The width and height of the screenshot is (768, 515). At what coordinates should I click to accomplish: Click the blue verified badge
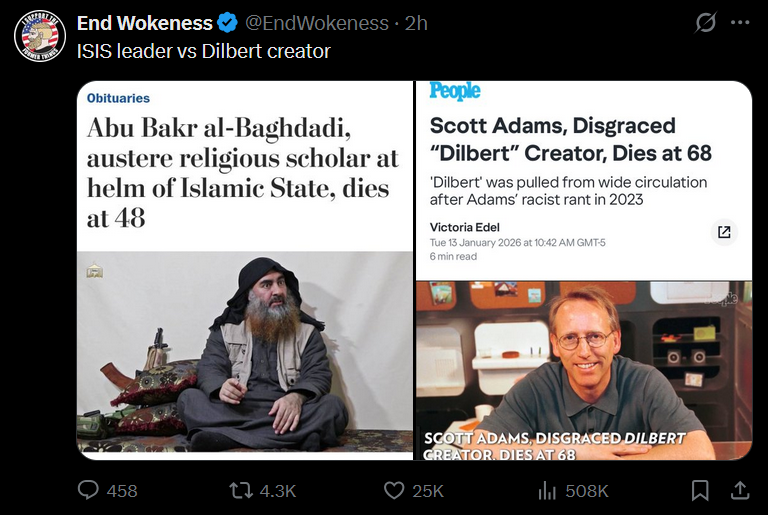227,23
